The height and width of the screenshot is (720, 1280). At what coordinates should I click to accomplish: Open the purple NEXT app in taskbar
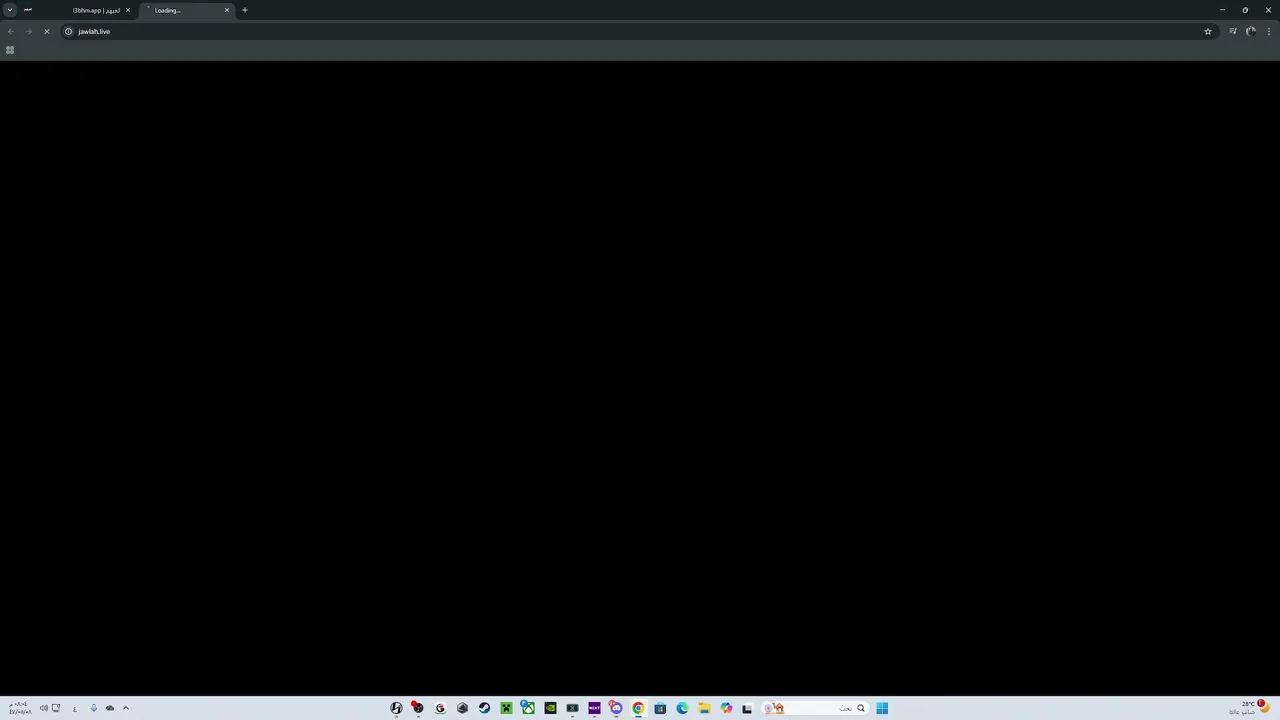click(594, 708)
